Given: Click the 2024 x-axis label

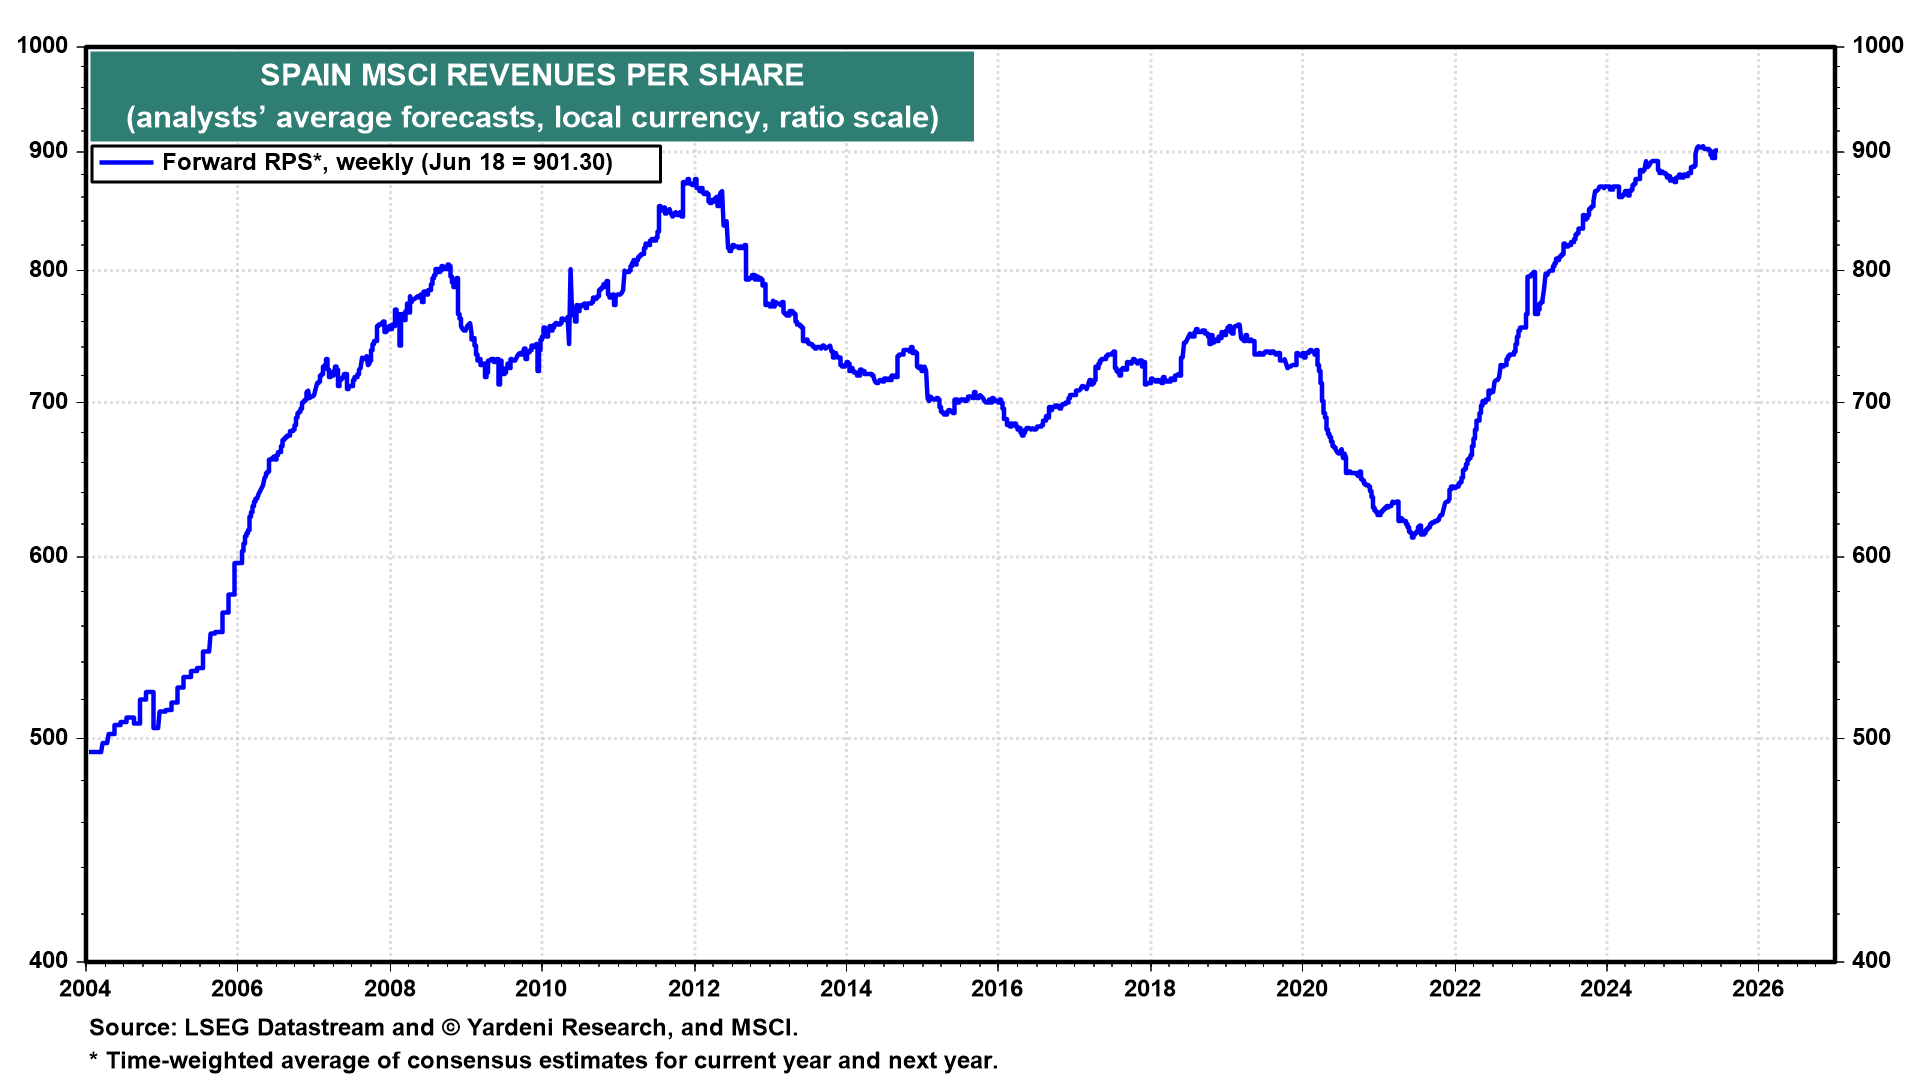Looking at the screenshot, I should (x=1606, y=989).
